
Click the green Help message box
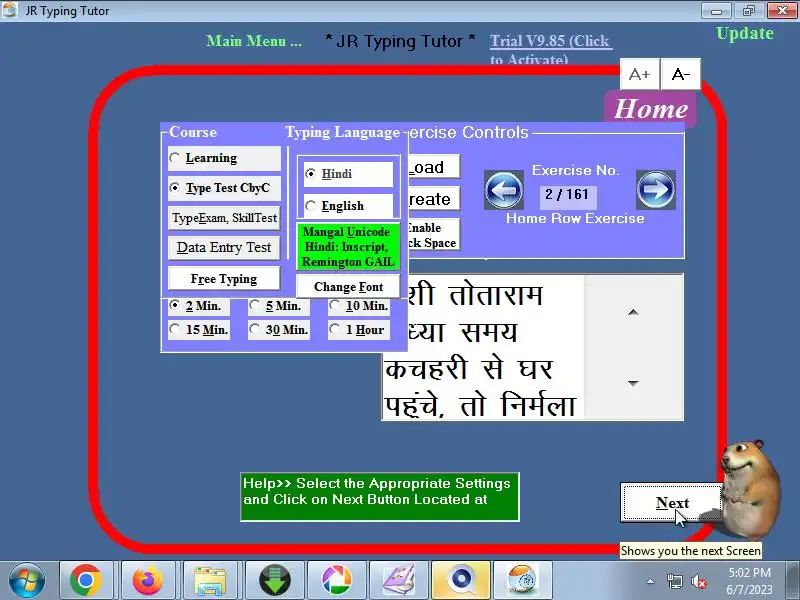(380, 497)
